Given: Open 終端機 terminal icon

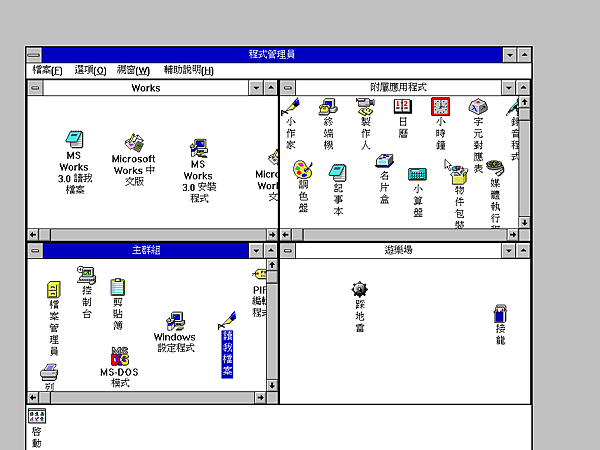Looking at the screenshot, I should tap(328, 107).
